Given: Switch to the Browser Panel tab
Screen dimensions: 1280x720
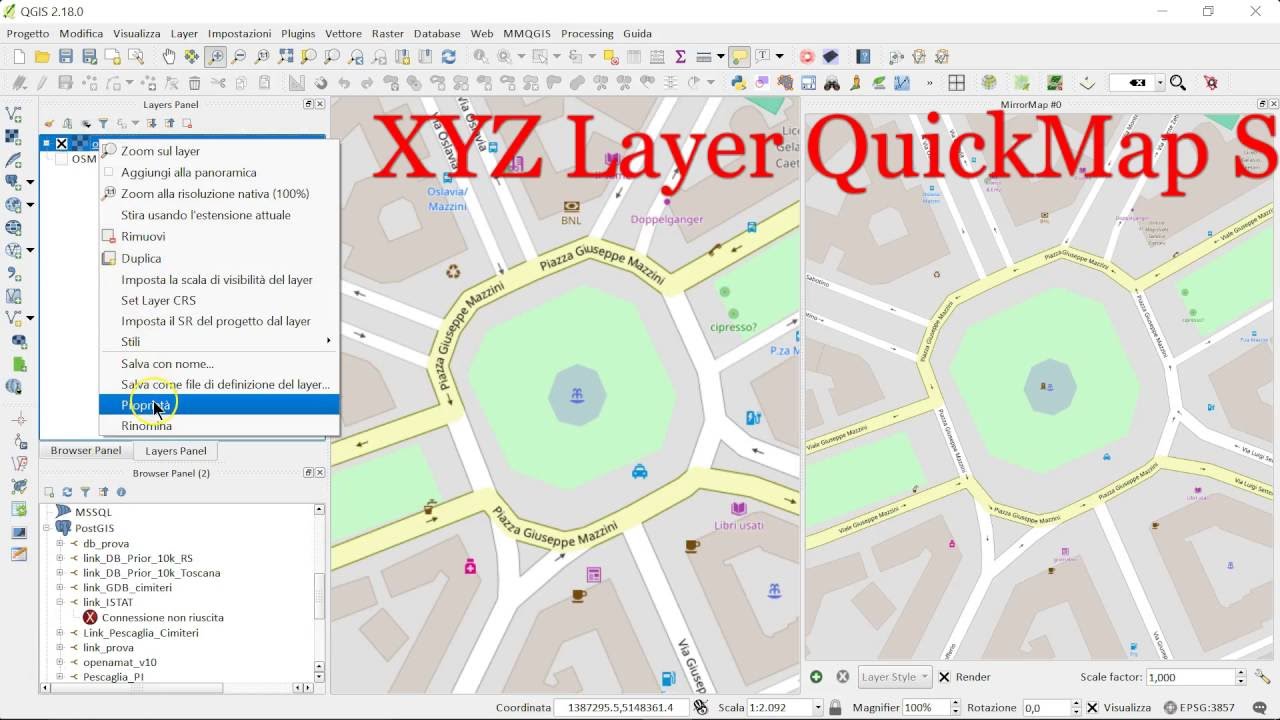Looking at the screenshot, I should (x=86, y=451).
